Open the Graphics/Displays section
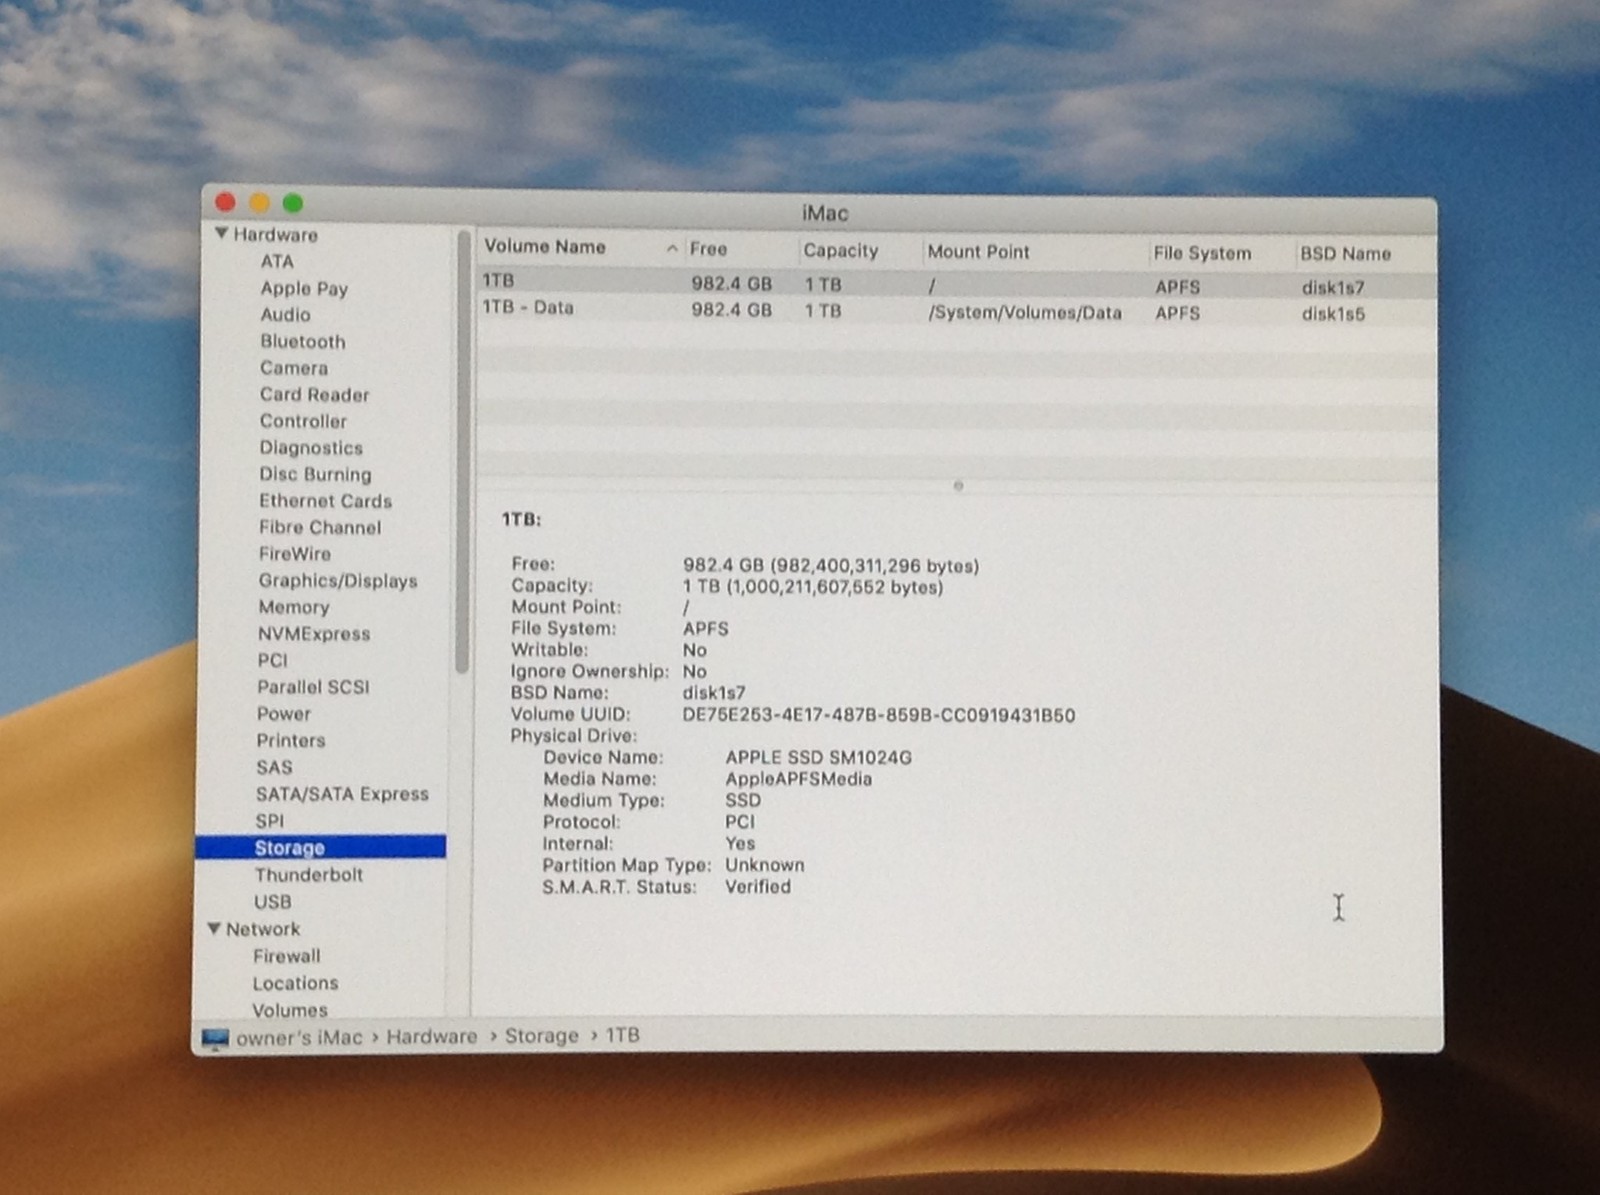The height and width of the screenshot is (1195, 1600). click(338, 581)
